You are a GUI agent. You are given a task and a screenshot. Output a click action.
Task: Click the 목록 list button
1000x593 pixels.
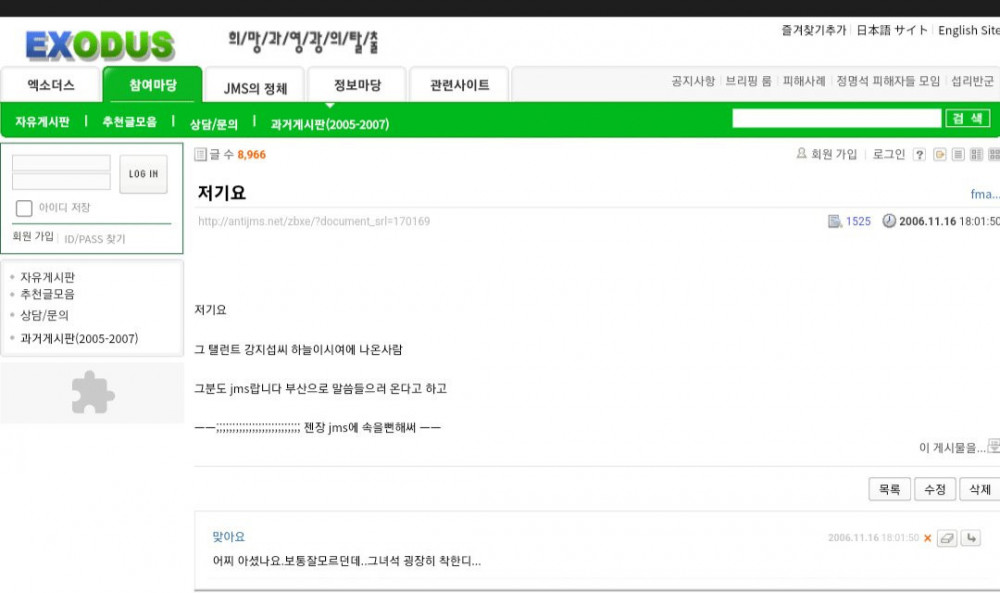(x=889, y=489)
